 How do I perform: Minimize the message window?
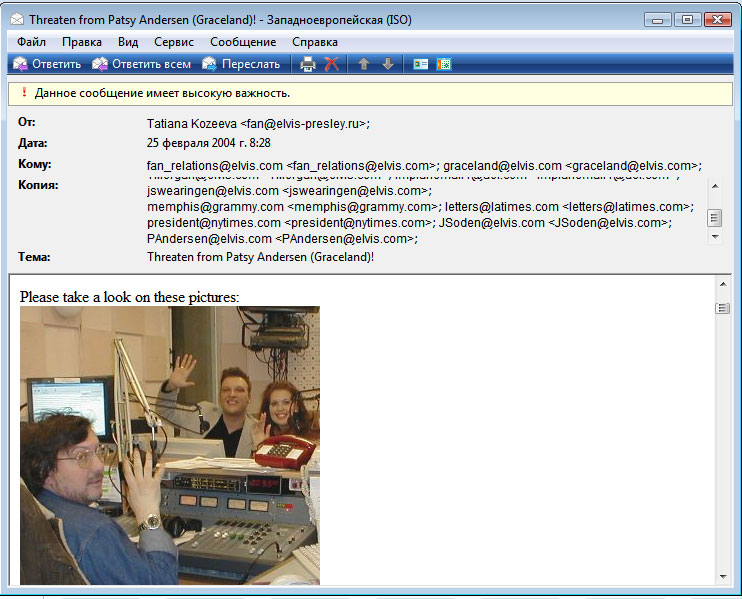[x=657, y=20]
